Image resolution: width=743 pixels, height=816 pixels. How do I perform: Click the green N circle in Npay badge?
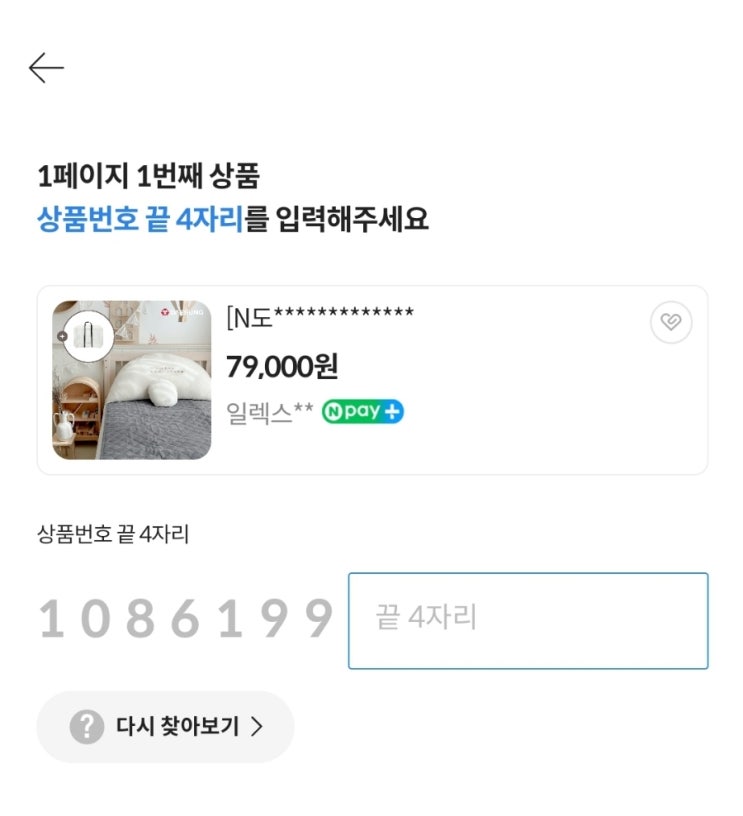pos(333,412)
